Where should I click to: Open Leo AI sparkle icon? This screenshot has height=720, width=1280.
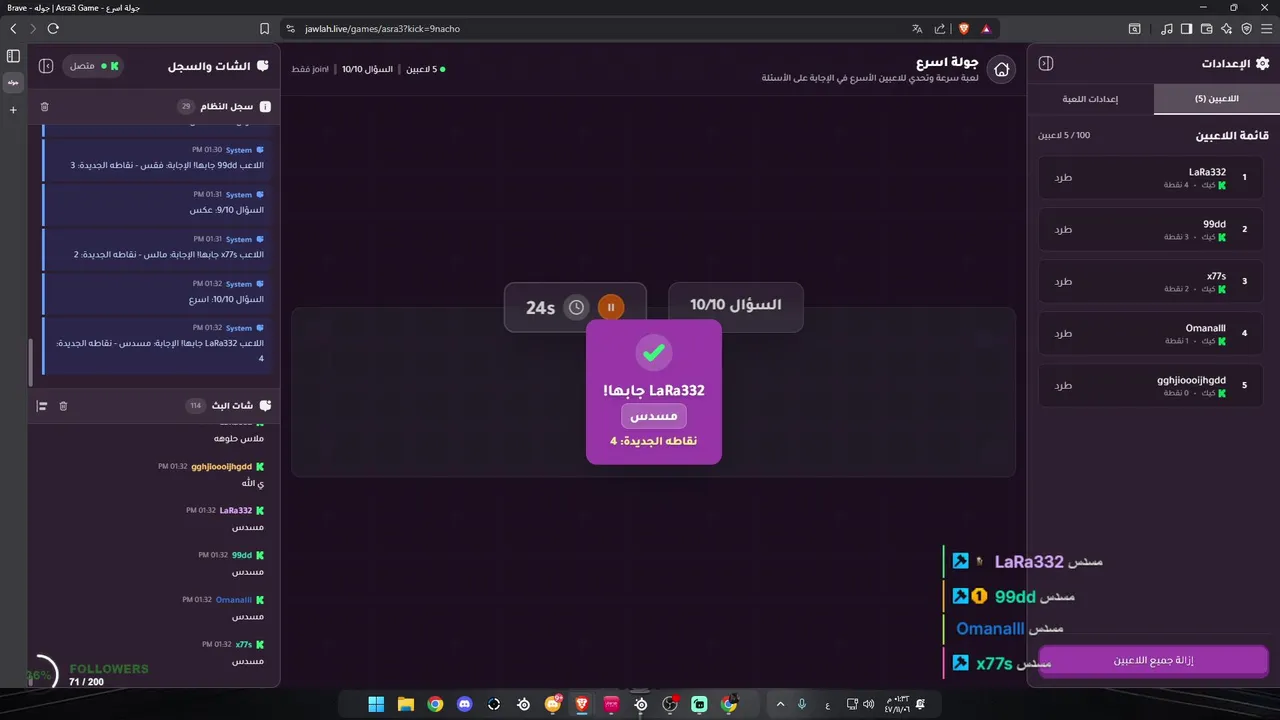point(1227,29)
